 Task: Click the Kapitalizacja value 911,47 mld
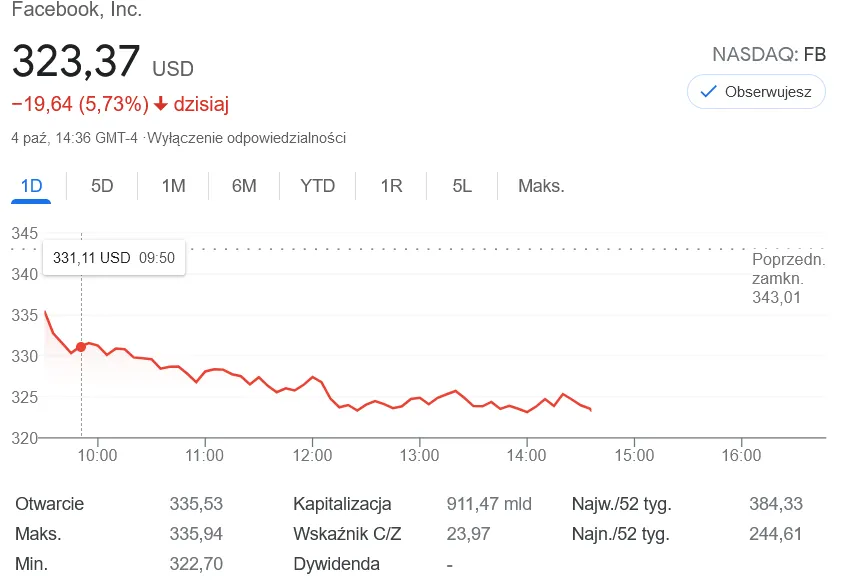(489, 503)
